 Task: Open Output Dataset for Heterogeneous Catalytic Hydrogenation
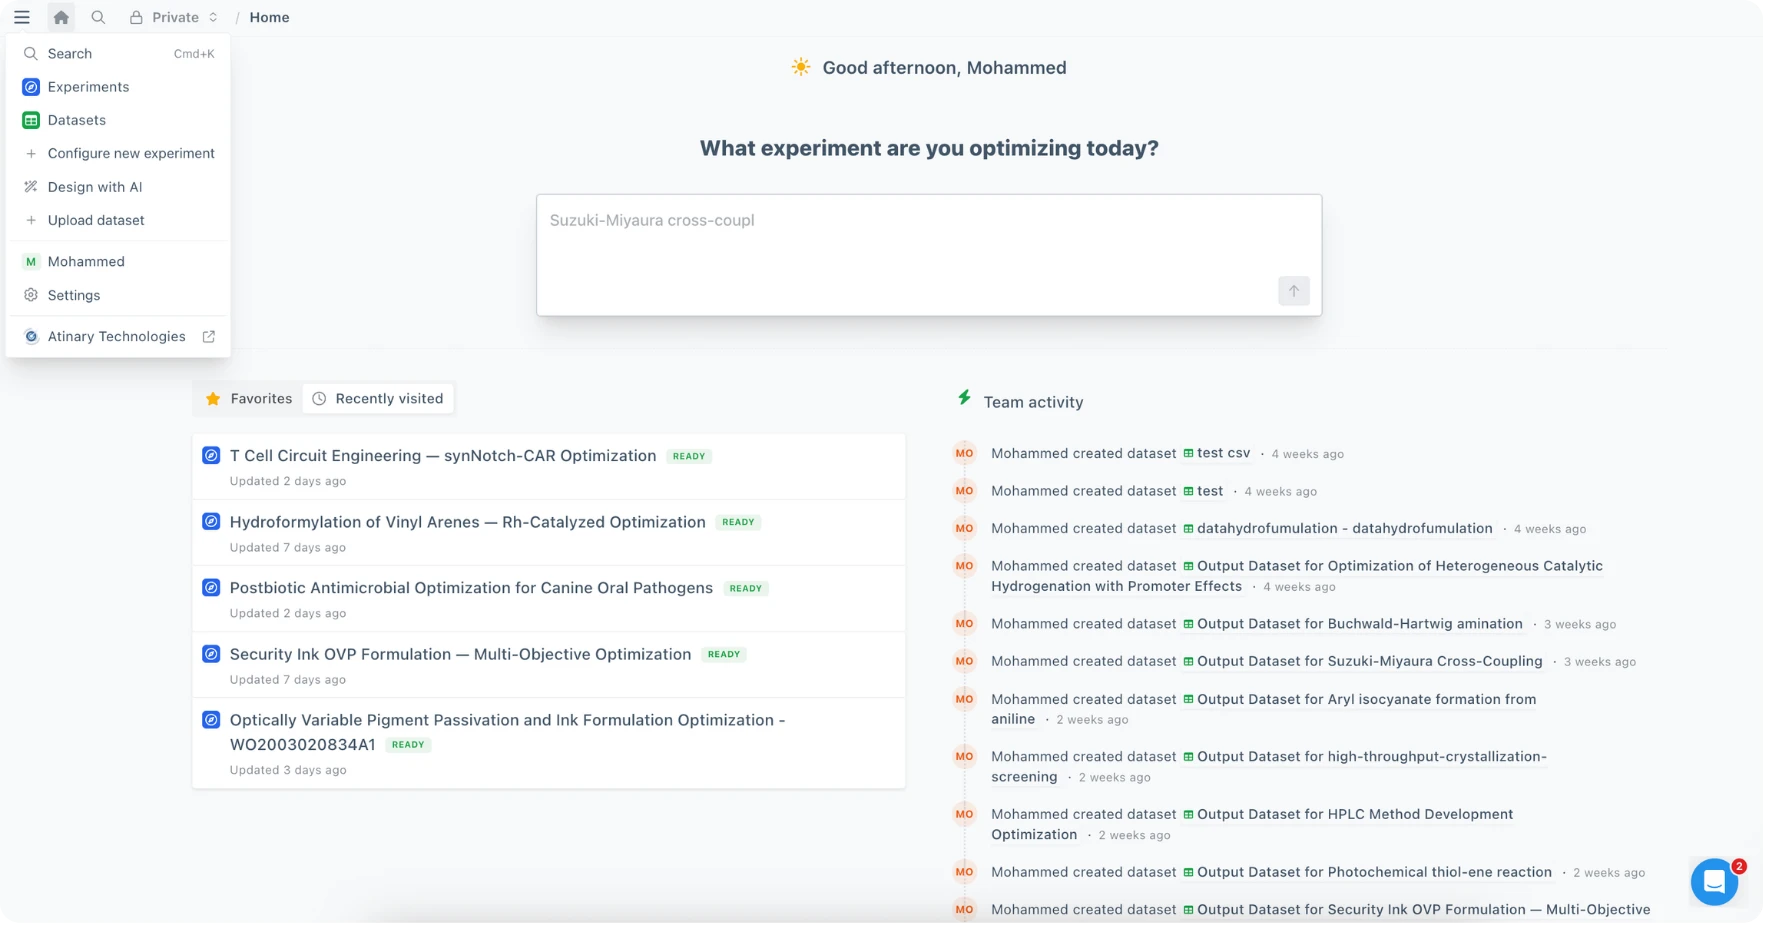click(1297, 576)
